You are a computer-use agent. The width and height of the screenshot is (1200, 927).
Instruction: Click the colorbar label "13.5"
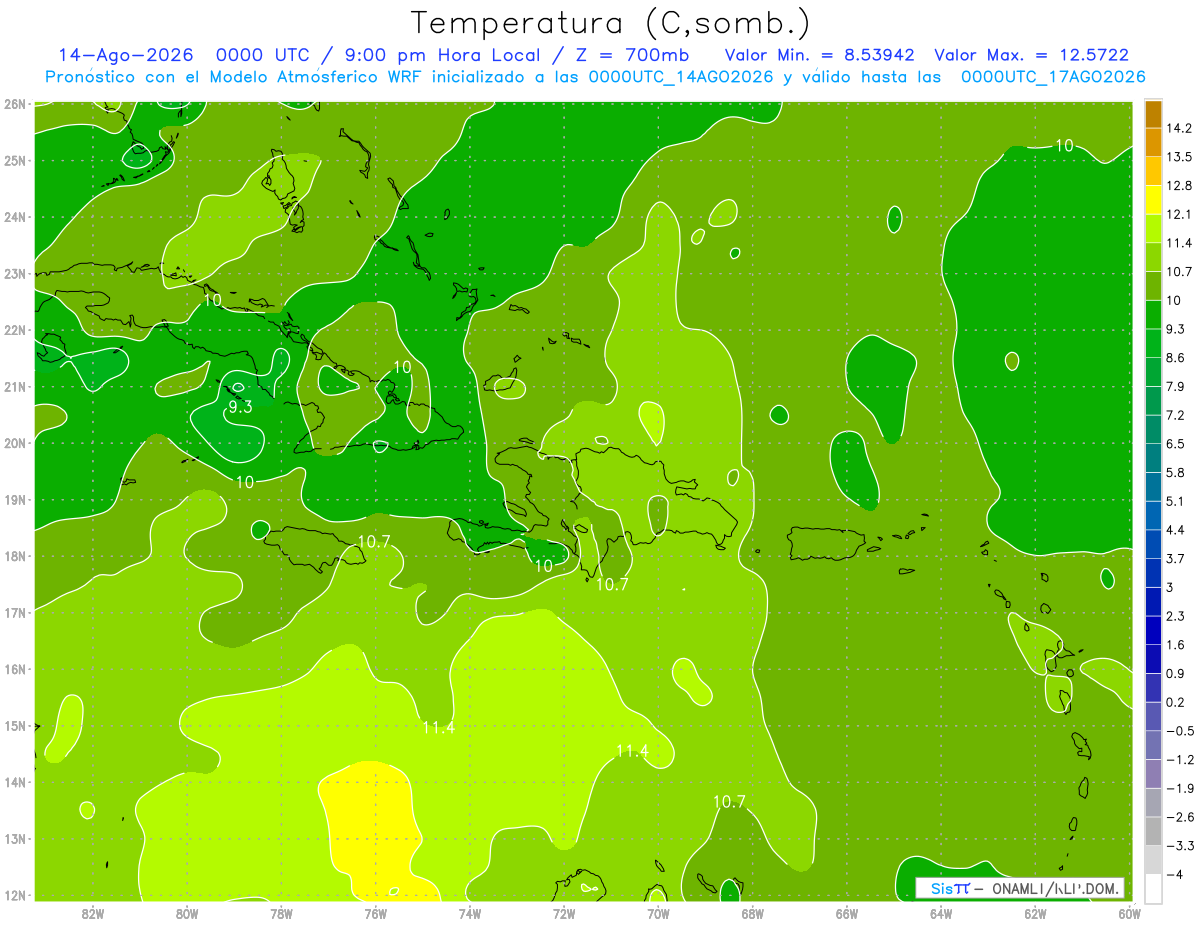tap(1180, 157)
